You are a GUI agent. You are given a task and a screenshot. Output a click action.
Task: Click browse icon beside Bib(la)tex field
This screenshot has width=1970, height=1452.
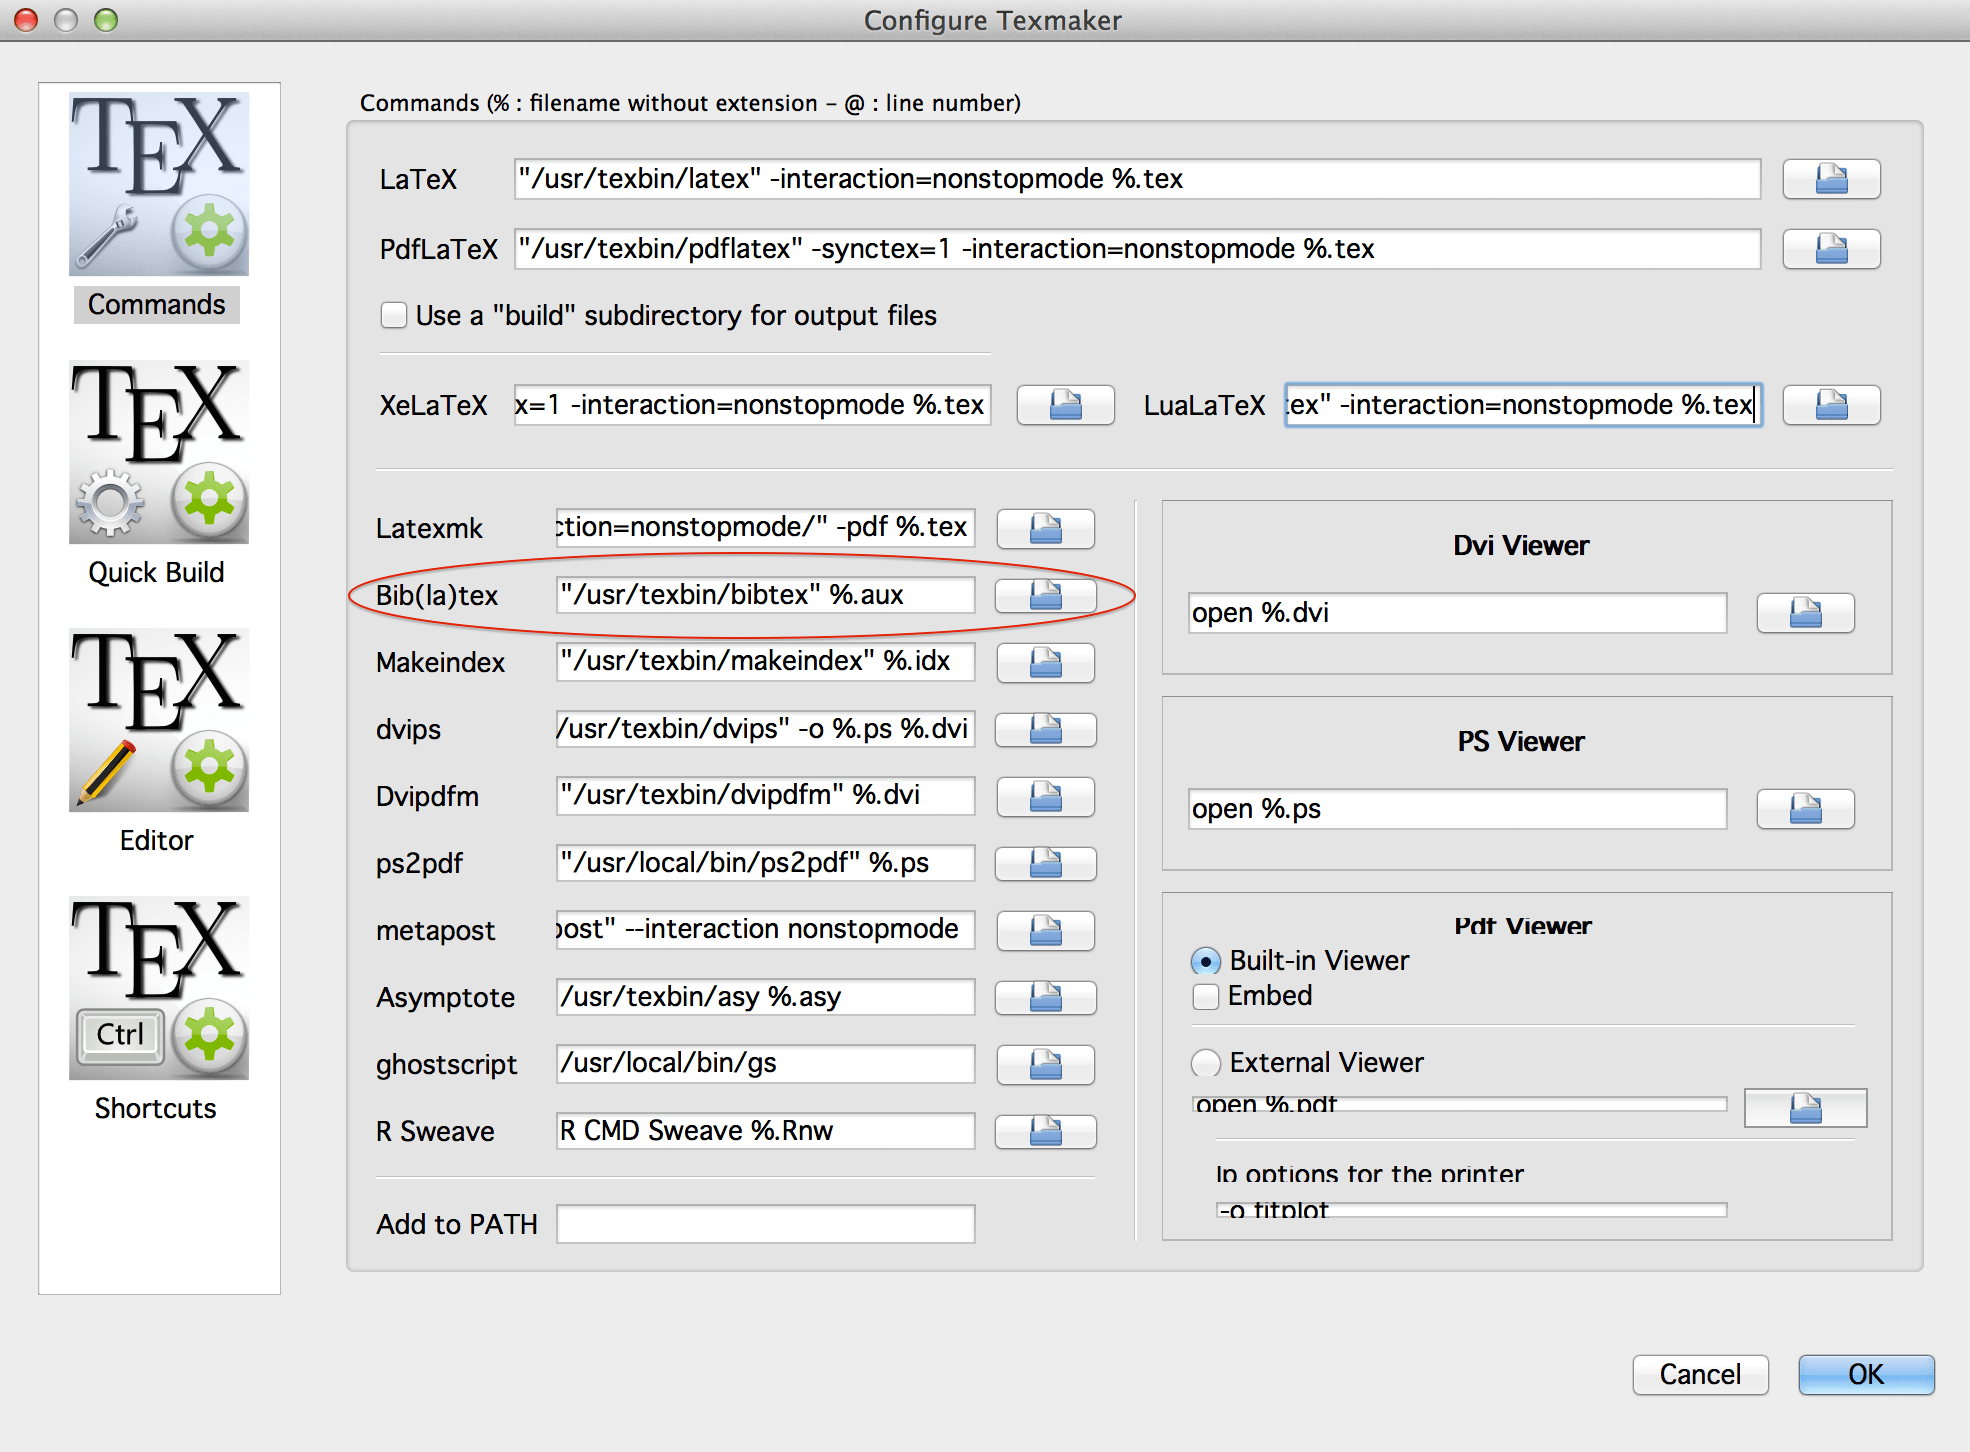[1045, 596]
